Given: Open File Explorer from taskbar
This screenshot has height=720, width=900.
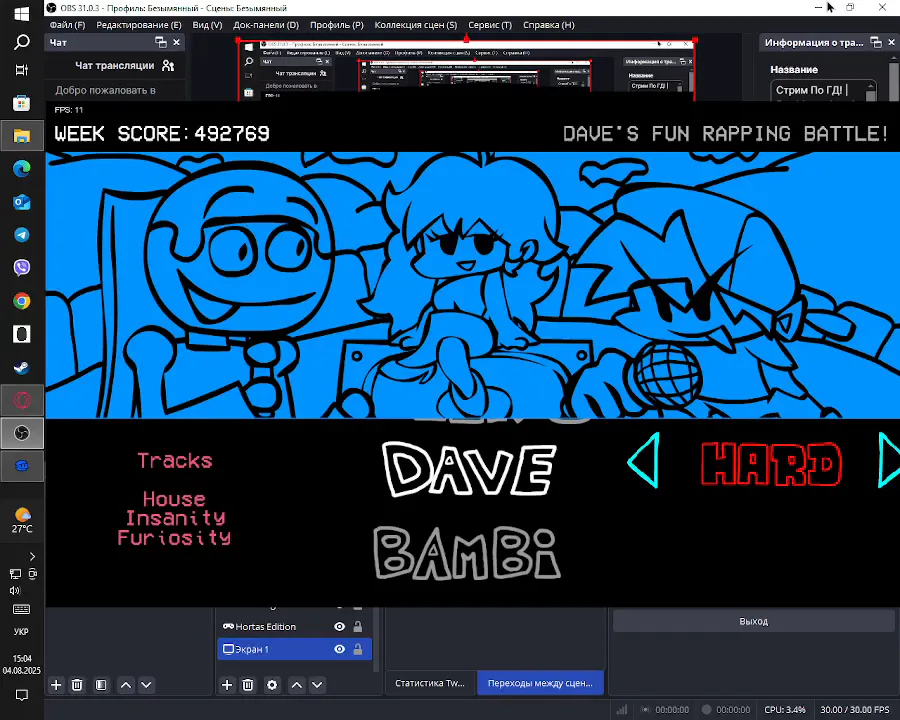Looking at the screenshot, I should [x=22, y=136].
